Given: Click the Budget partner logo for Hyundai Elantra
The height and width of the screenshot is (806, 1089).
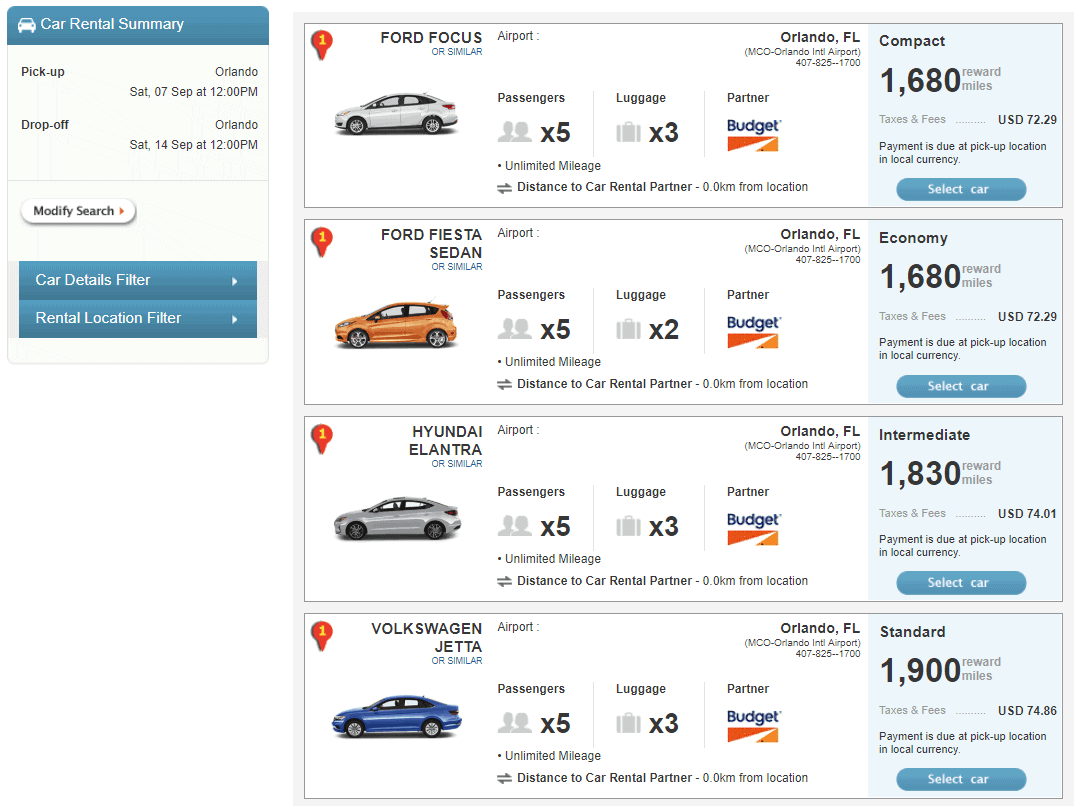Looking at the screenshot, I should click(x=753, y=529).
